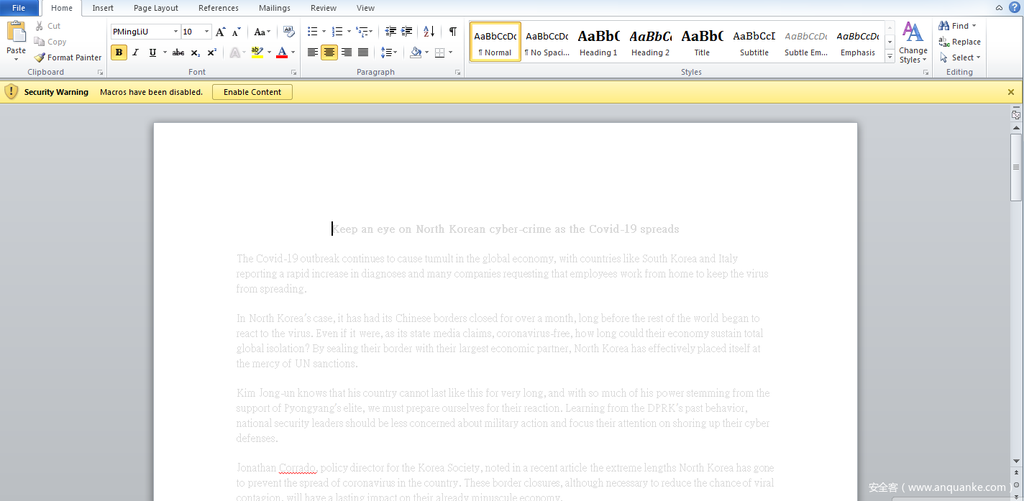
Task: Open the Mailings ribbon tab
Action: pyautogui.click(x=274, y=8)
